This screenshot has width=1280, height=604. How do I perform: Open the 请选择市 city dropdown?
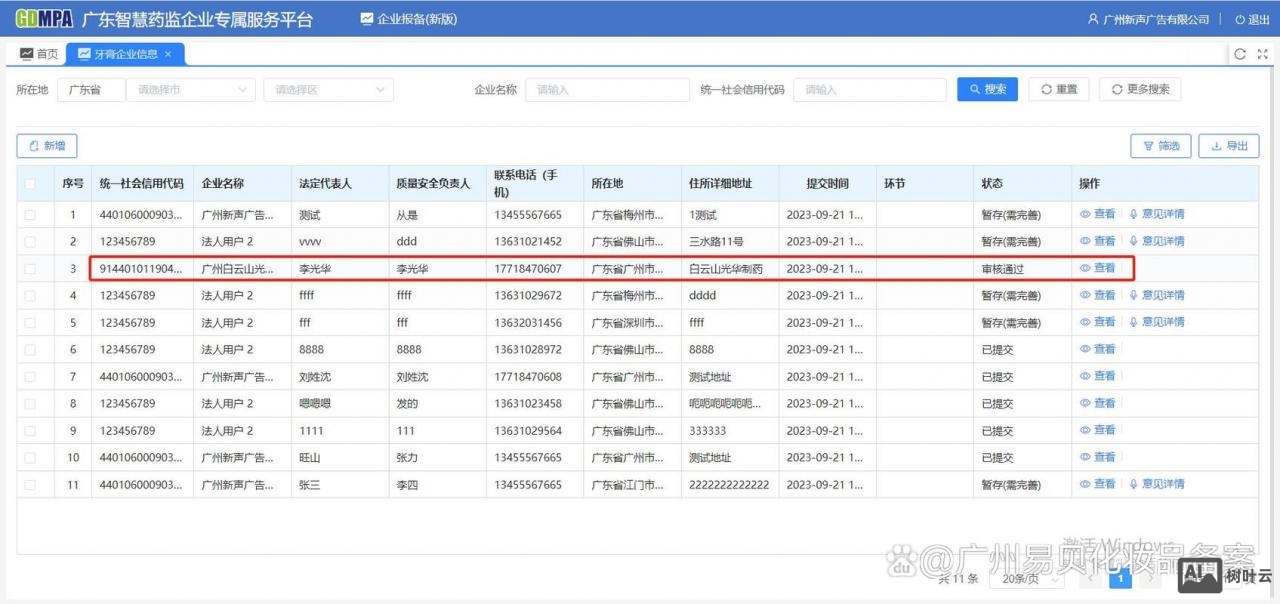[190, 89]
